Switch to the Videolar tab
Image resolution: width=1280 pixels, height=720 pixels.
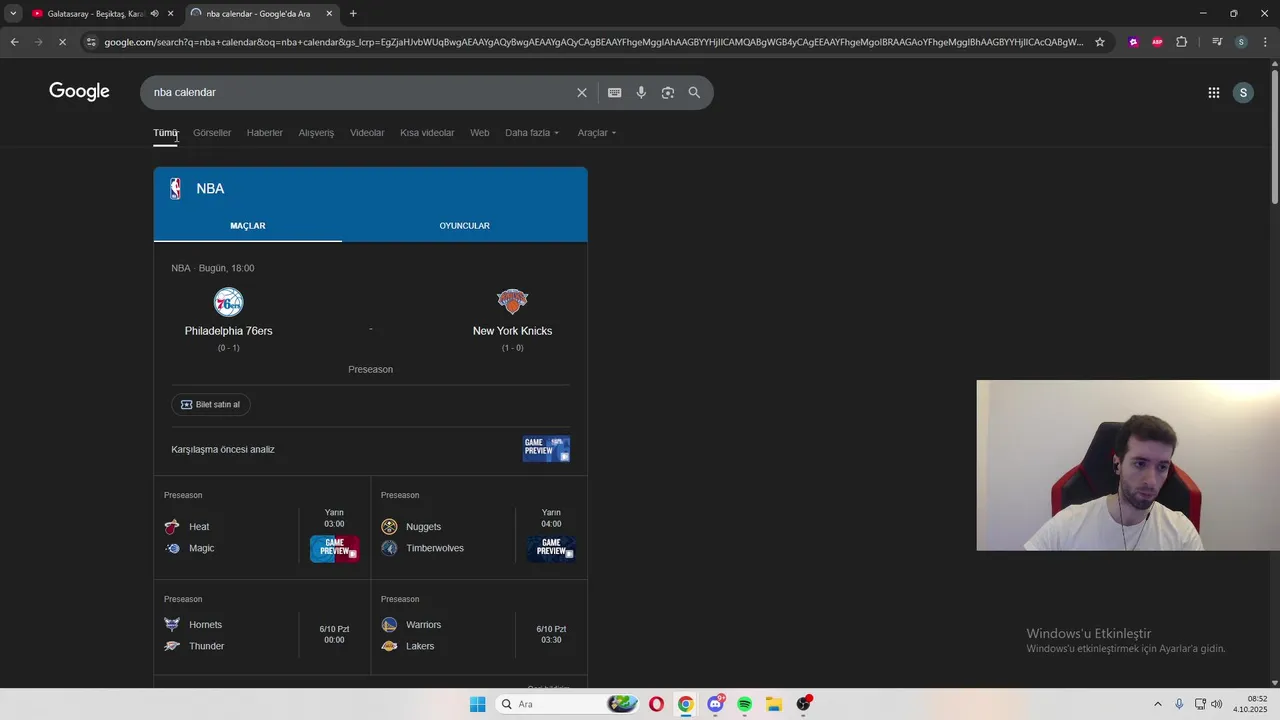(367, 133)
